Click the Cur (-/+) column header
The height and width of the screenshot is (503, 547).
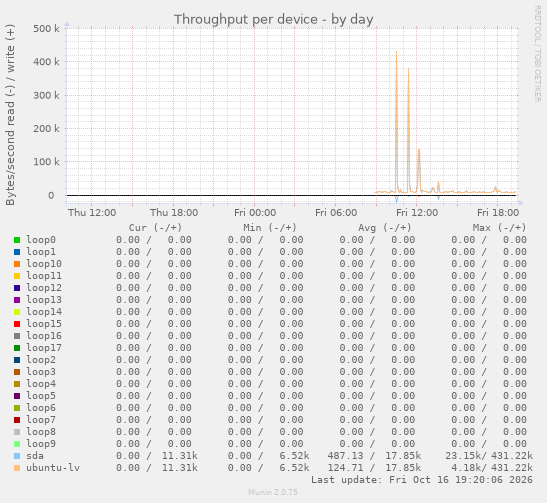tap(155, 228)
